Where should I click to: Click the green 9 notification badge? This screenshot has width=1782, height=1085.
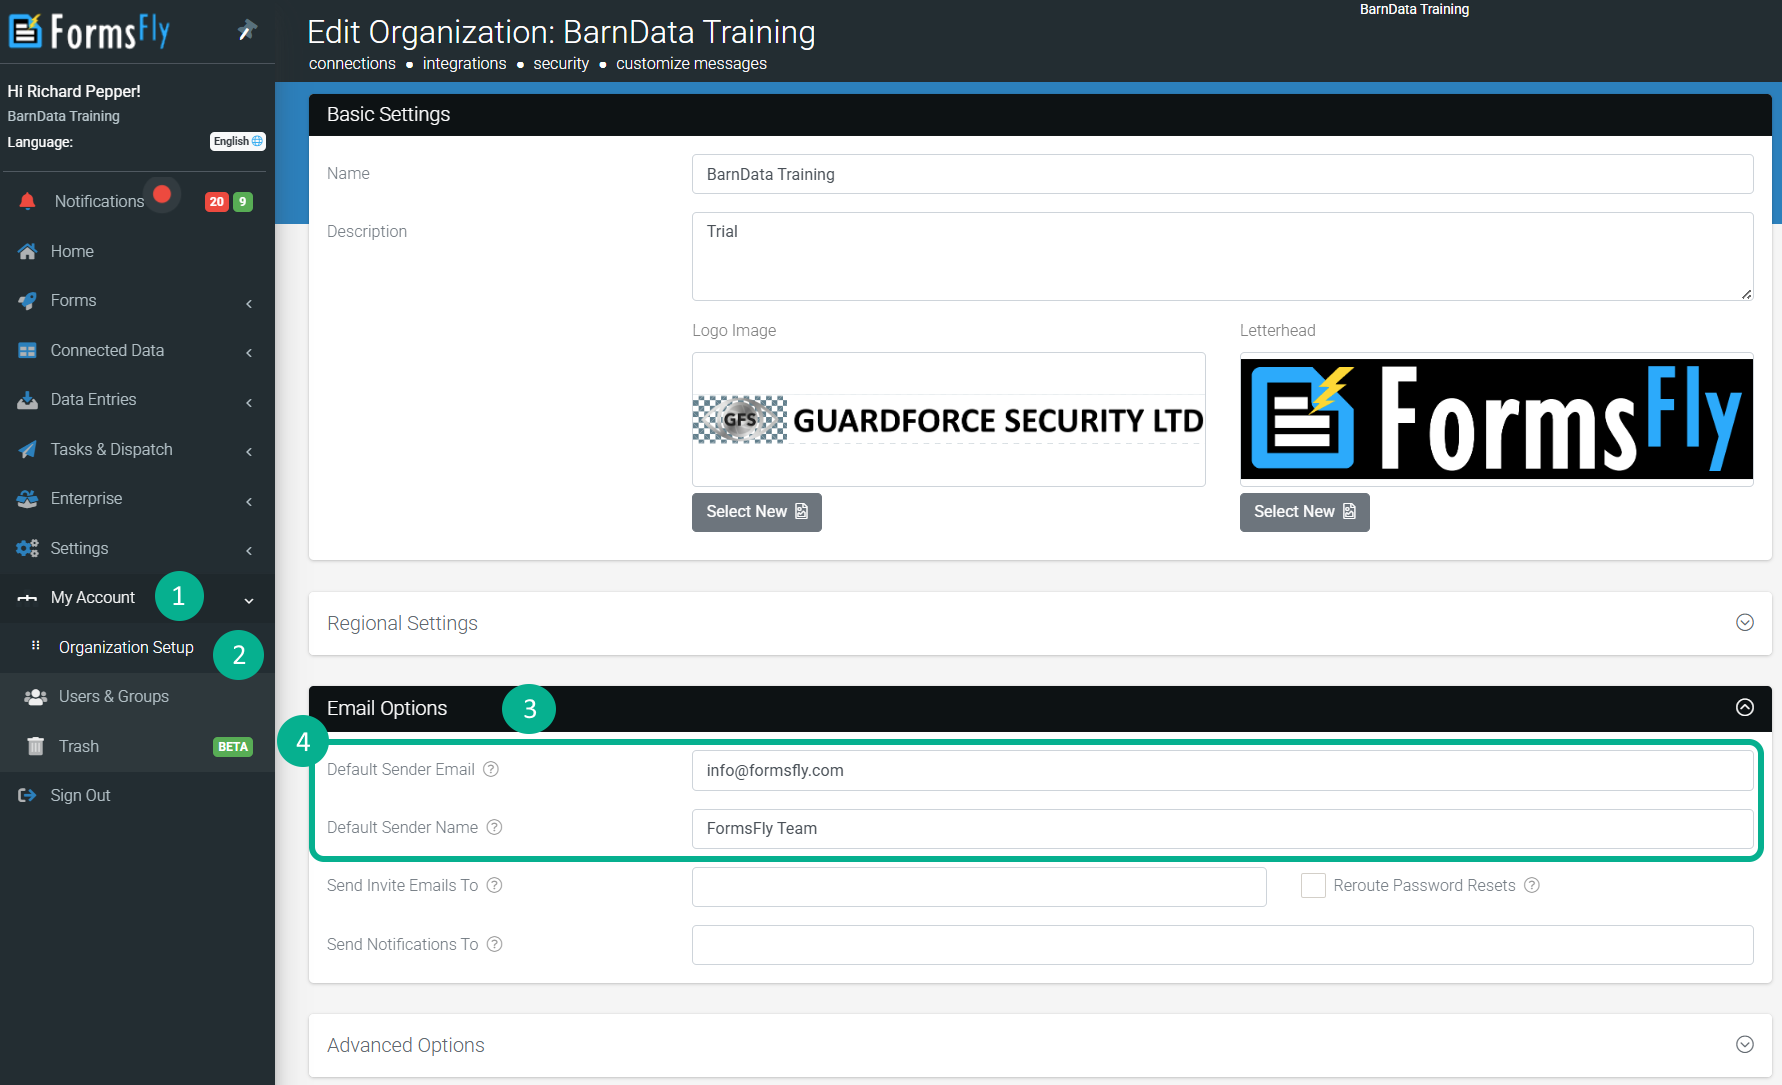243,202
